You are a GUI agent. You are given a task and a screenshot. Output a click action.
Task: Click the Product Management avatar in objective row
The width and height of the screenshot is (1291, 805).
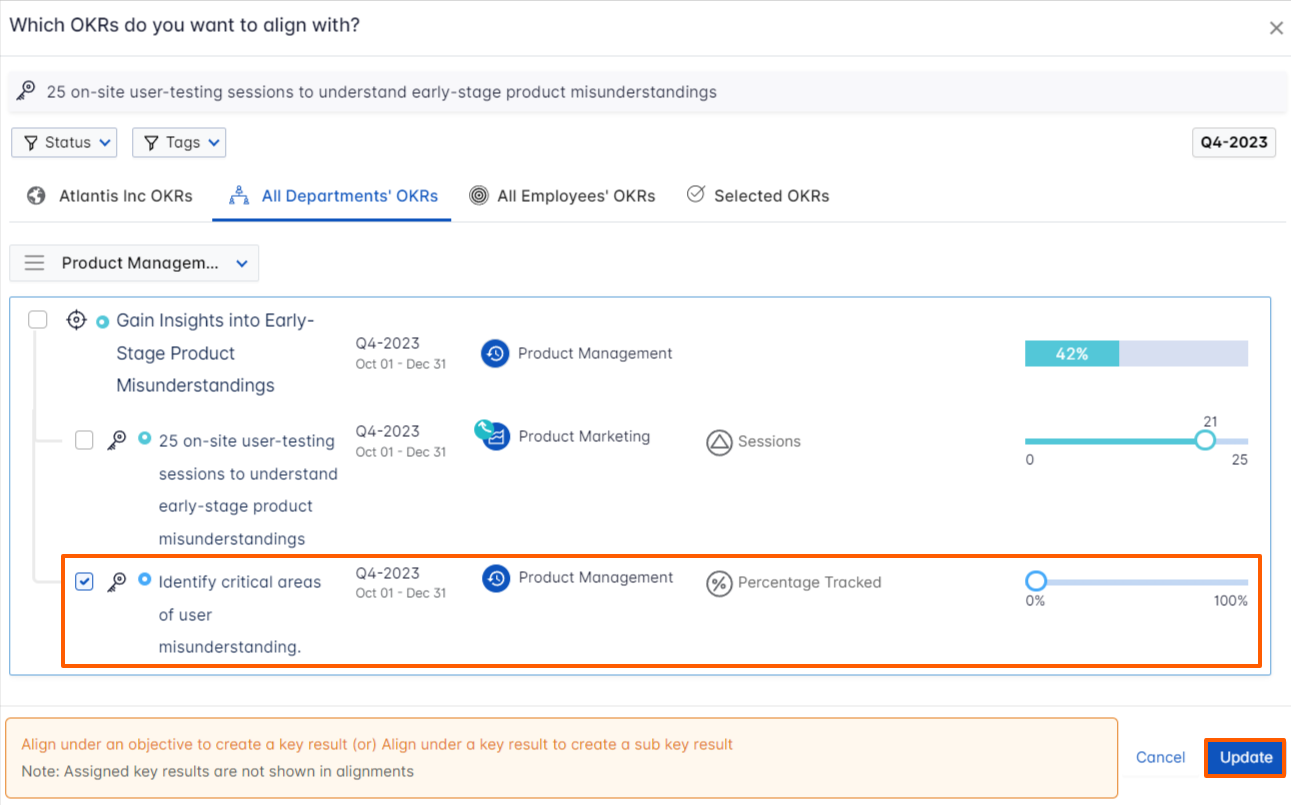click(x=496, y=353)
